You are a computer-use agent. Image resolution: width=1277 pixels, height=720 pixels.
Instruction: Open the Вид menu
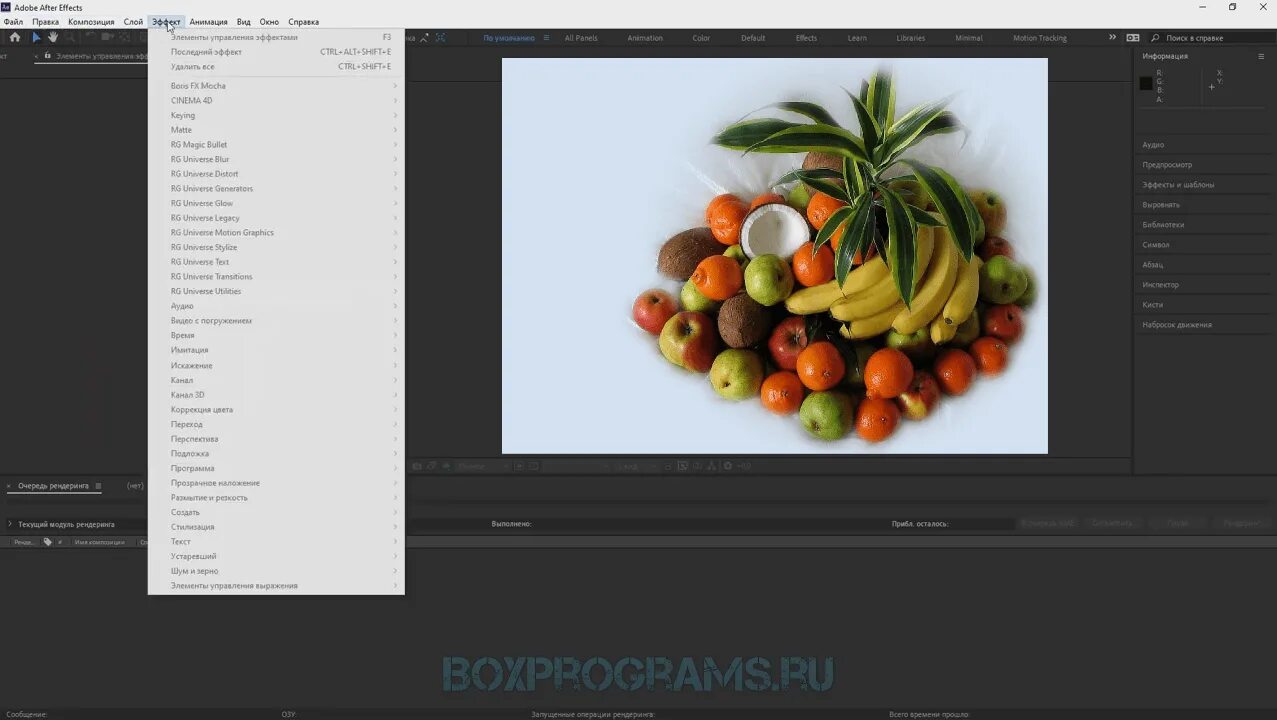pyautogui.click(x=243, y=22)
